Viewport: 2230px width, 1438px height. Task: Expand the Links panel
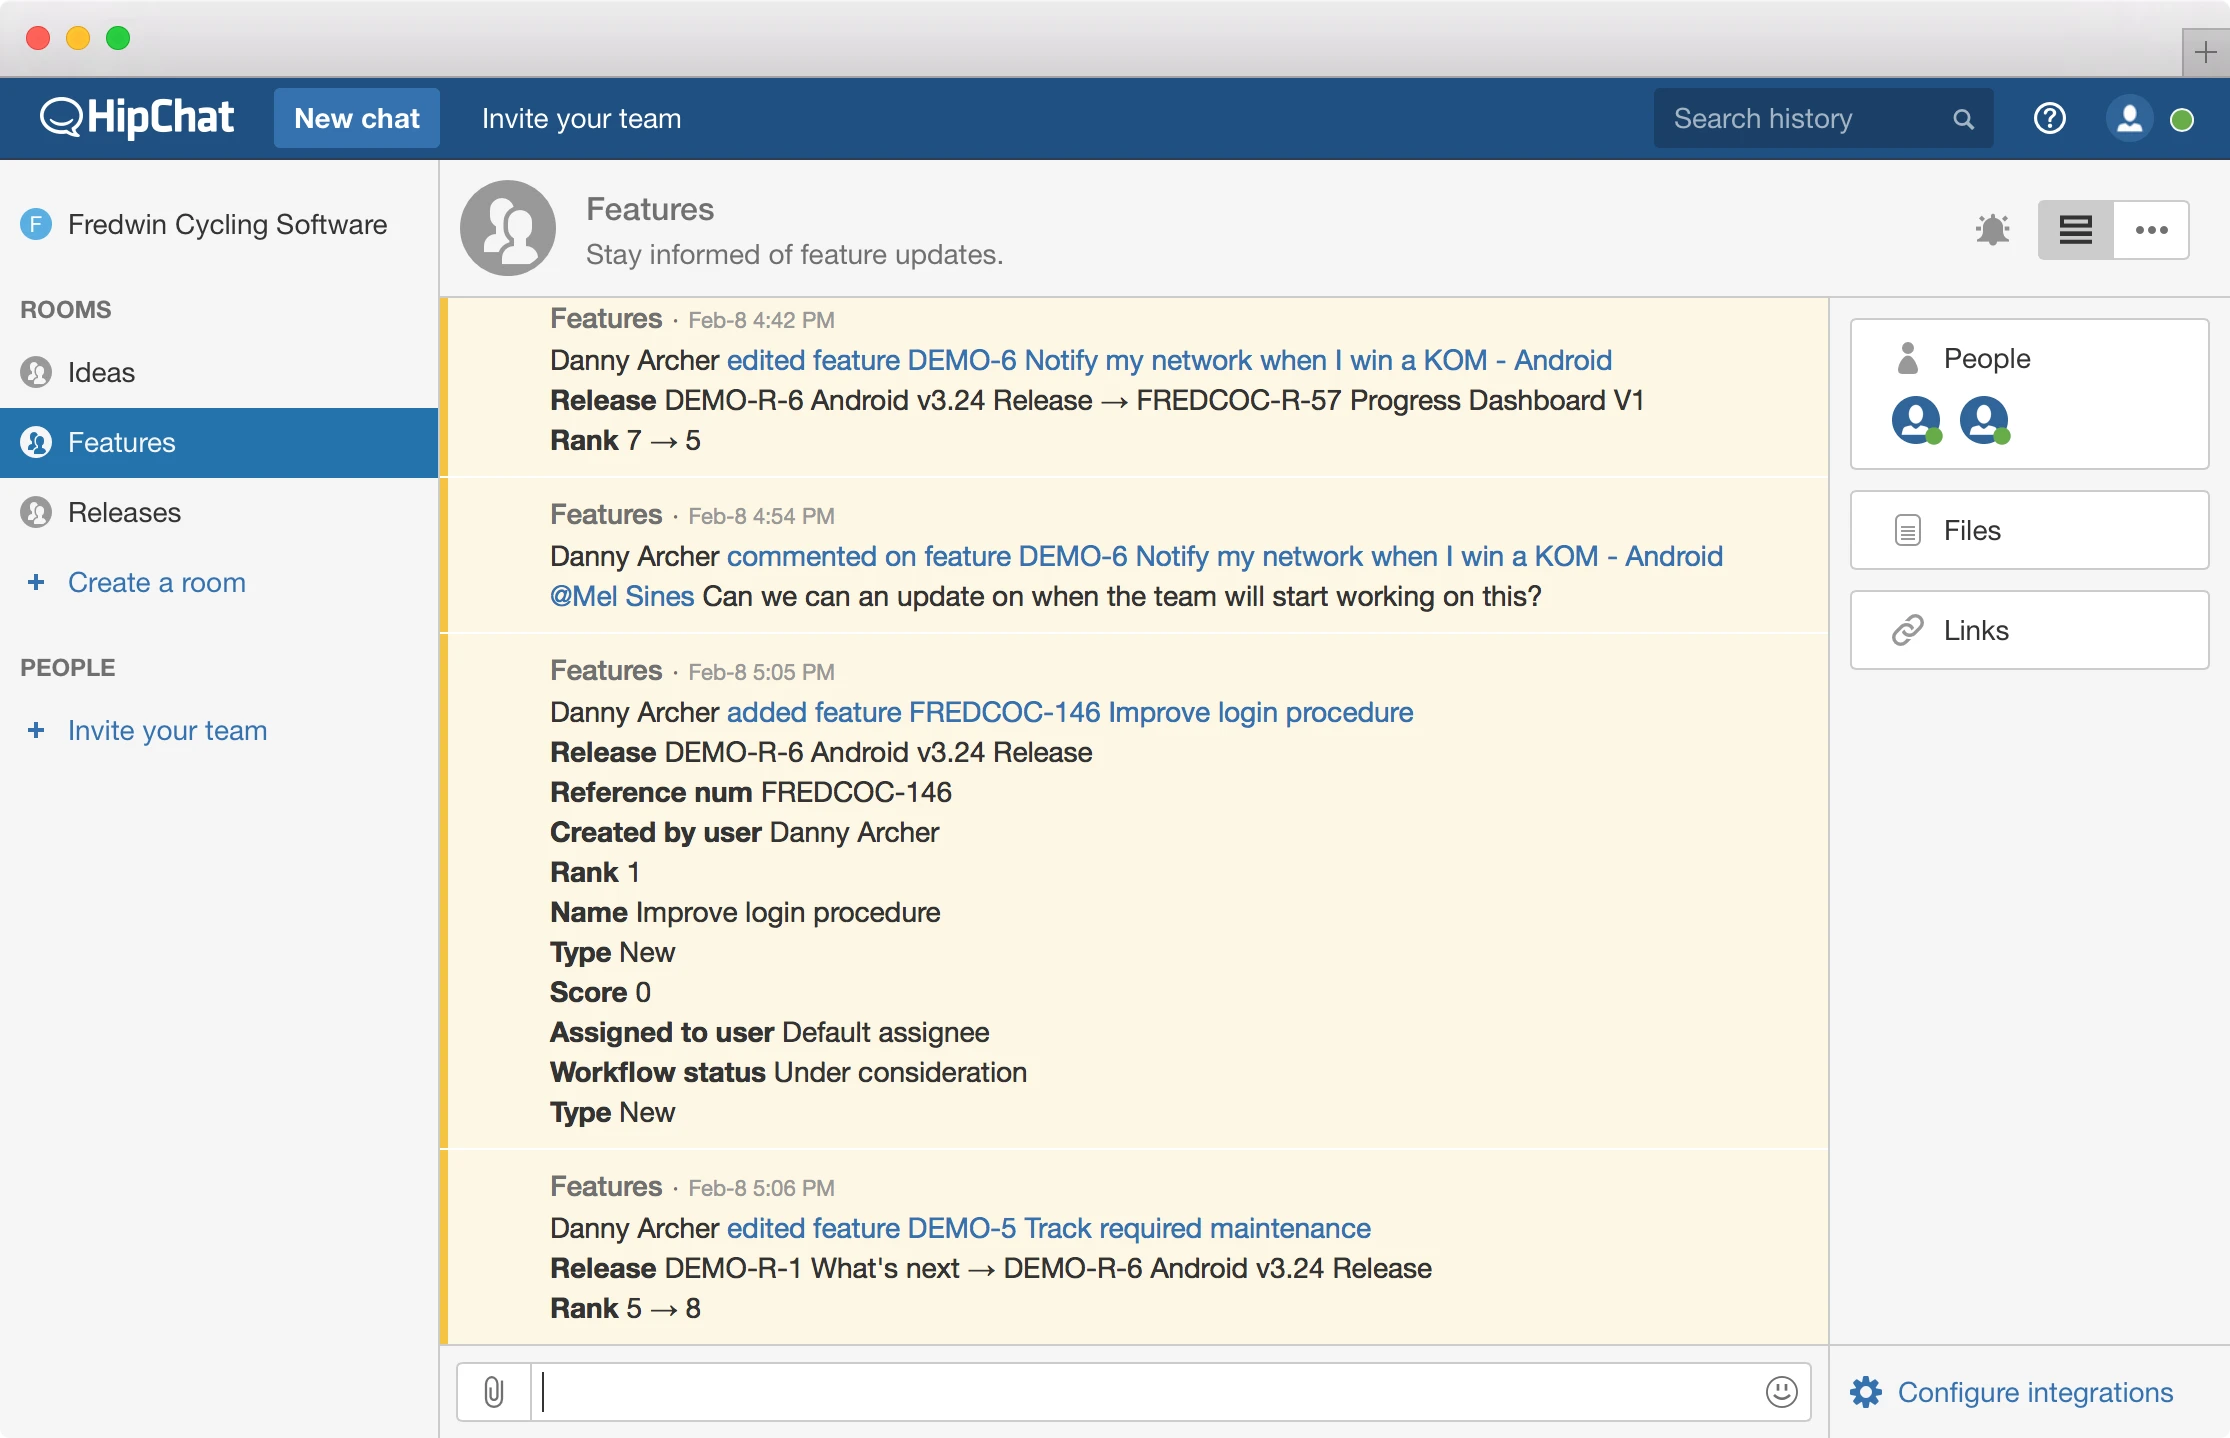point(2029,630)
